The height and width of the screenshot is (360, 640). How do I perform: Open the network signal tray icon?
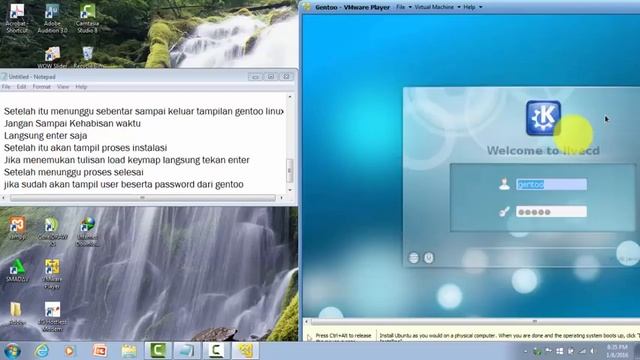[582, 351]
